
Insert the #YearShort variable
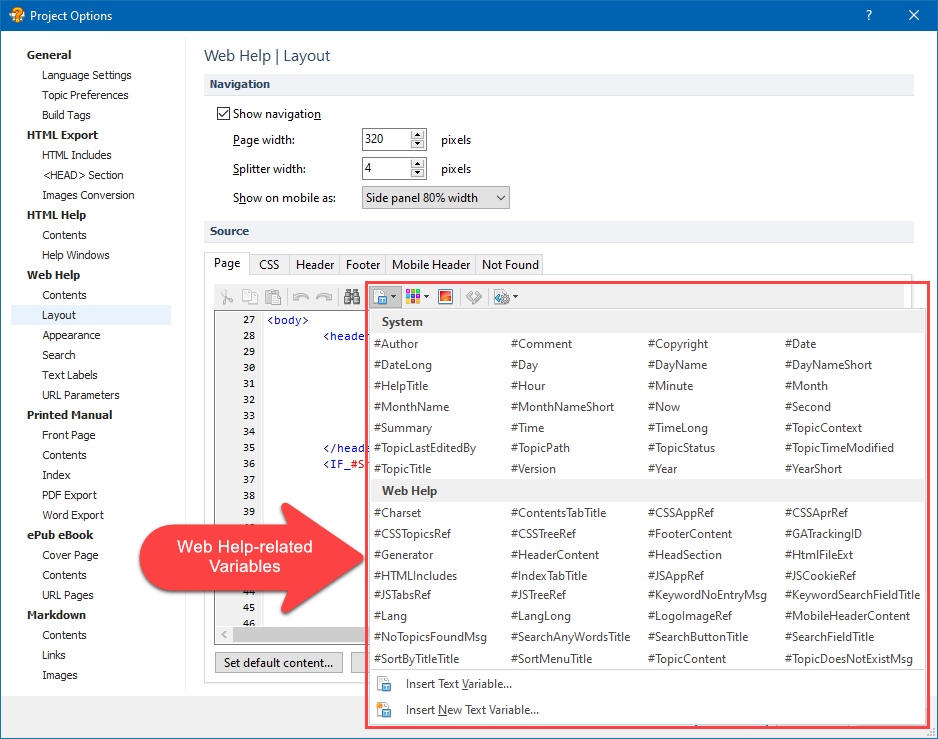814,469
